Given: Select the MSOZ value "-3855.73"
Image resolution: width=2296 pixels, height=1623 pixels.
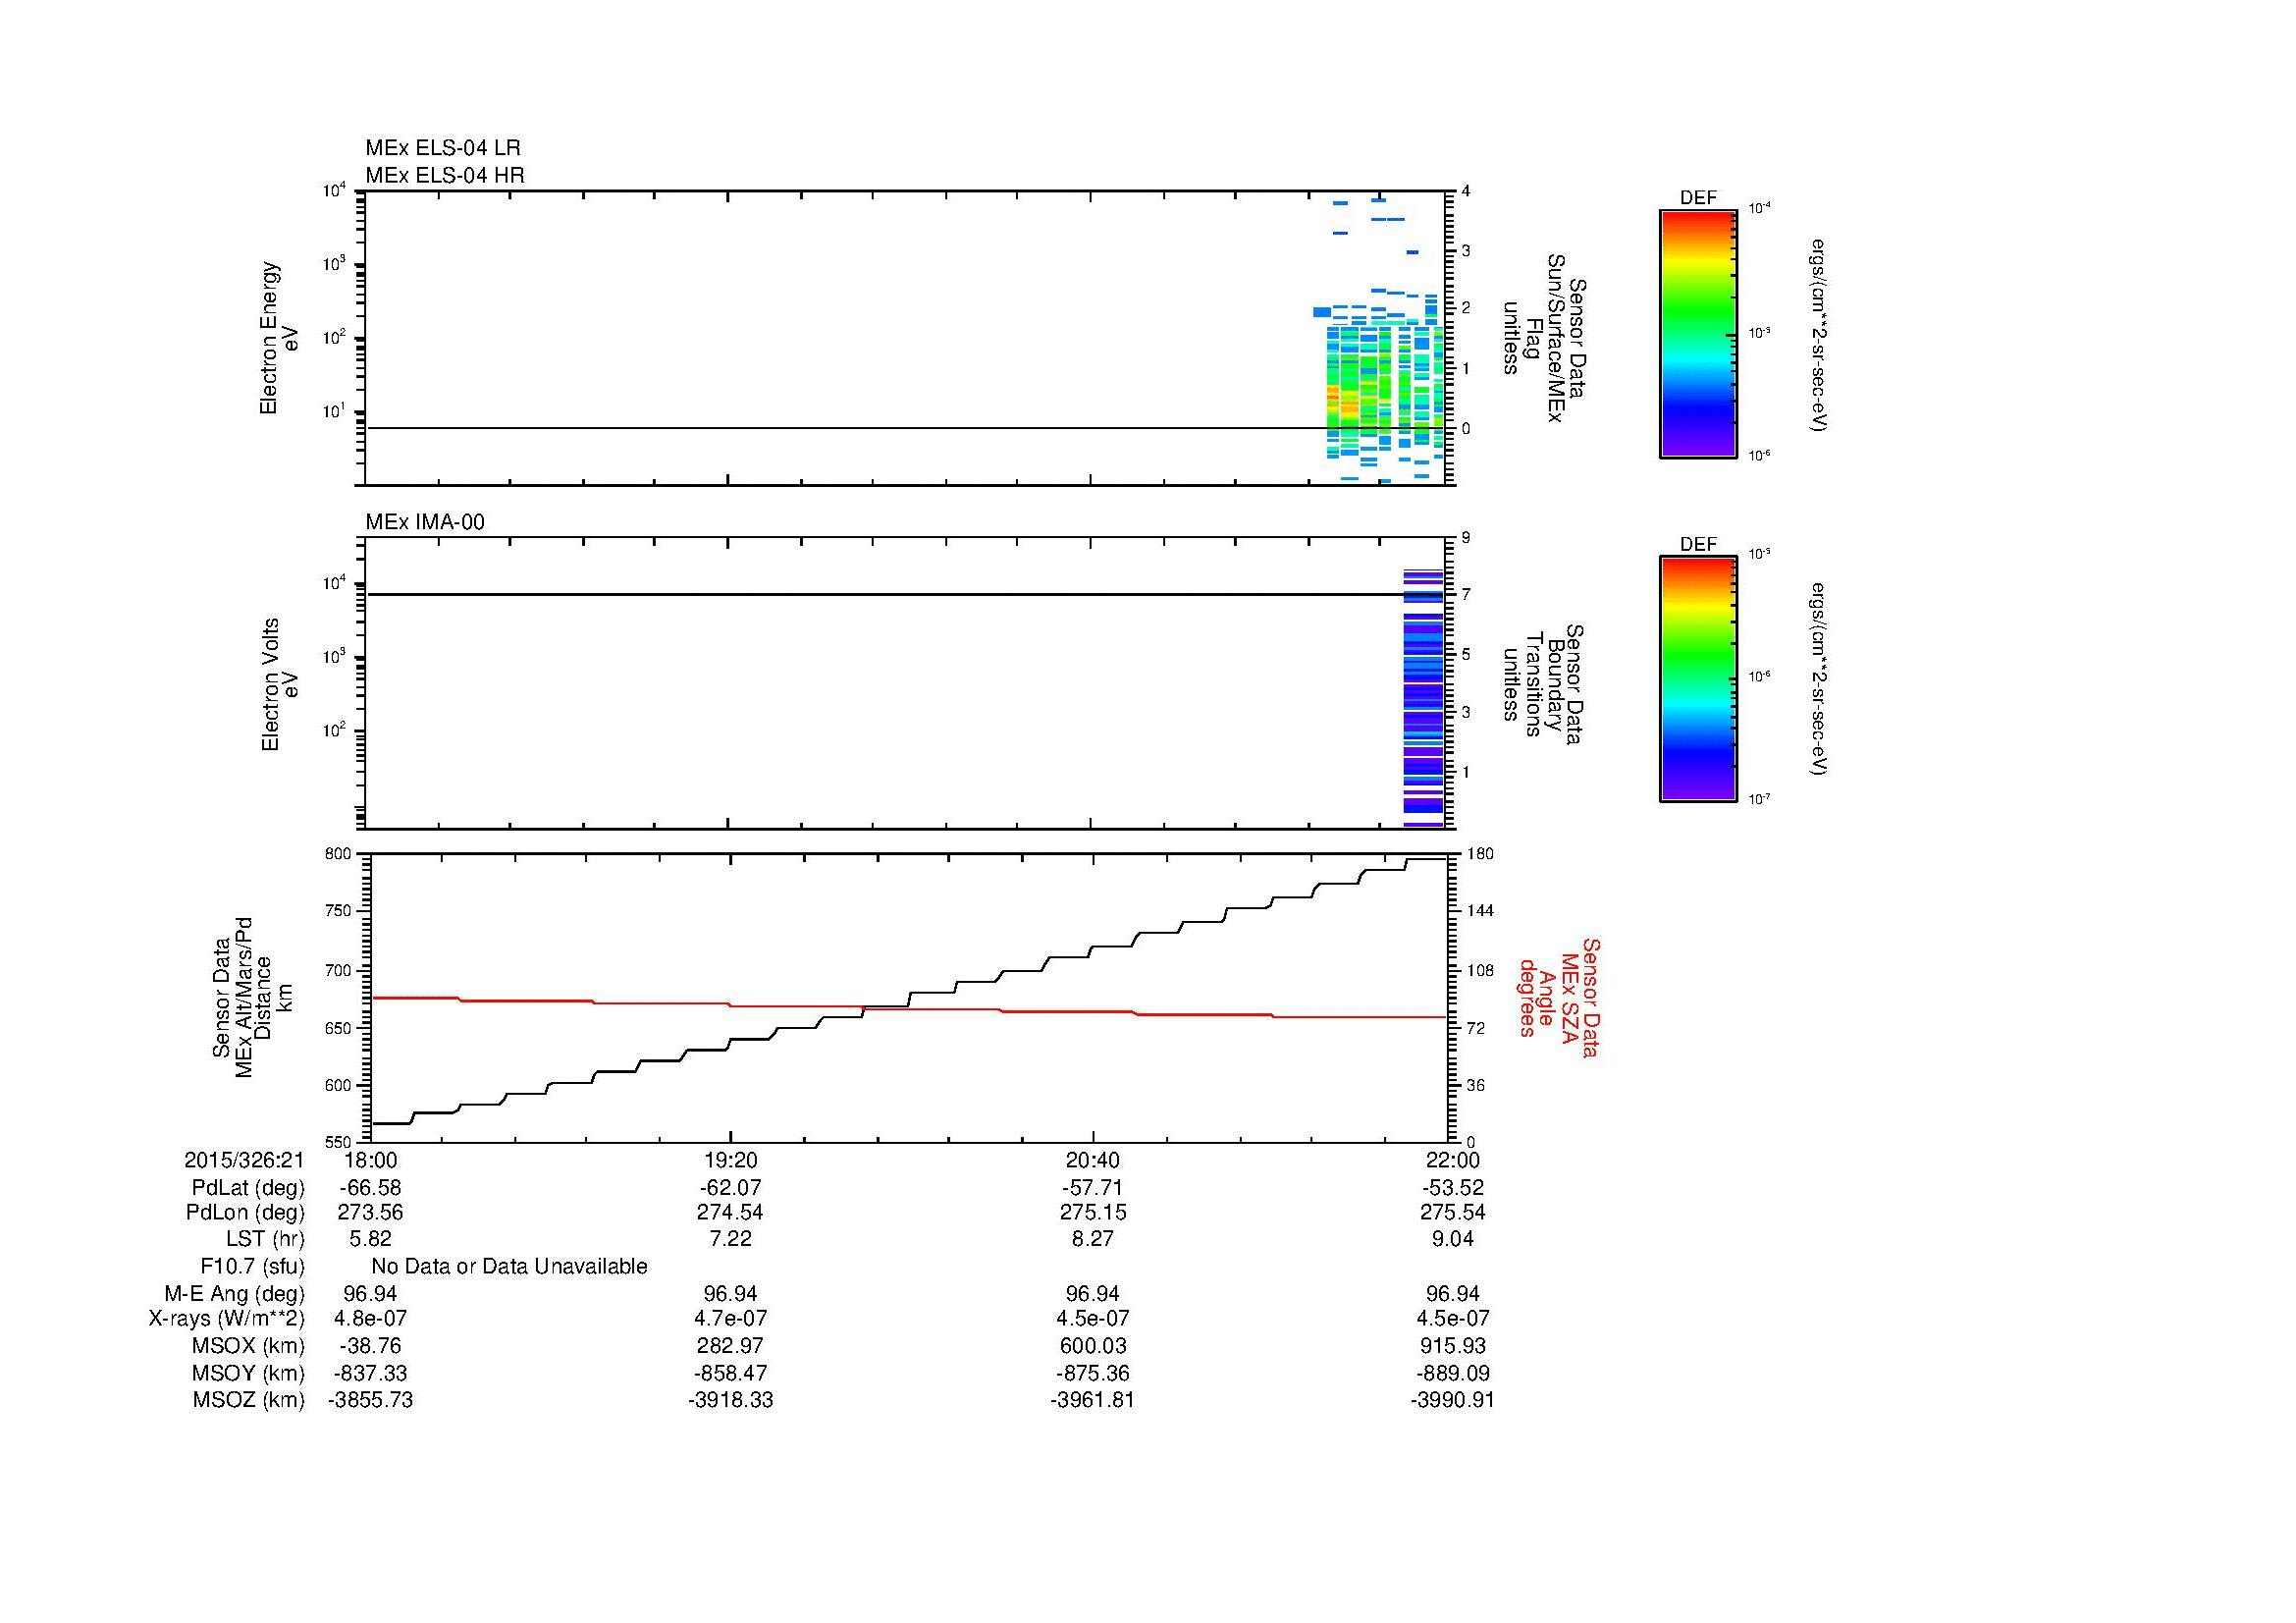Looking at the screenshot, I should 370,1400.
